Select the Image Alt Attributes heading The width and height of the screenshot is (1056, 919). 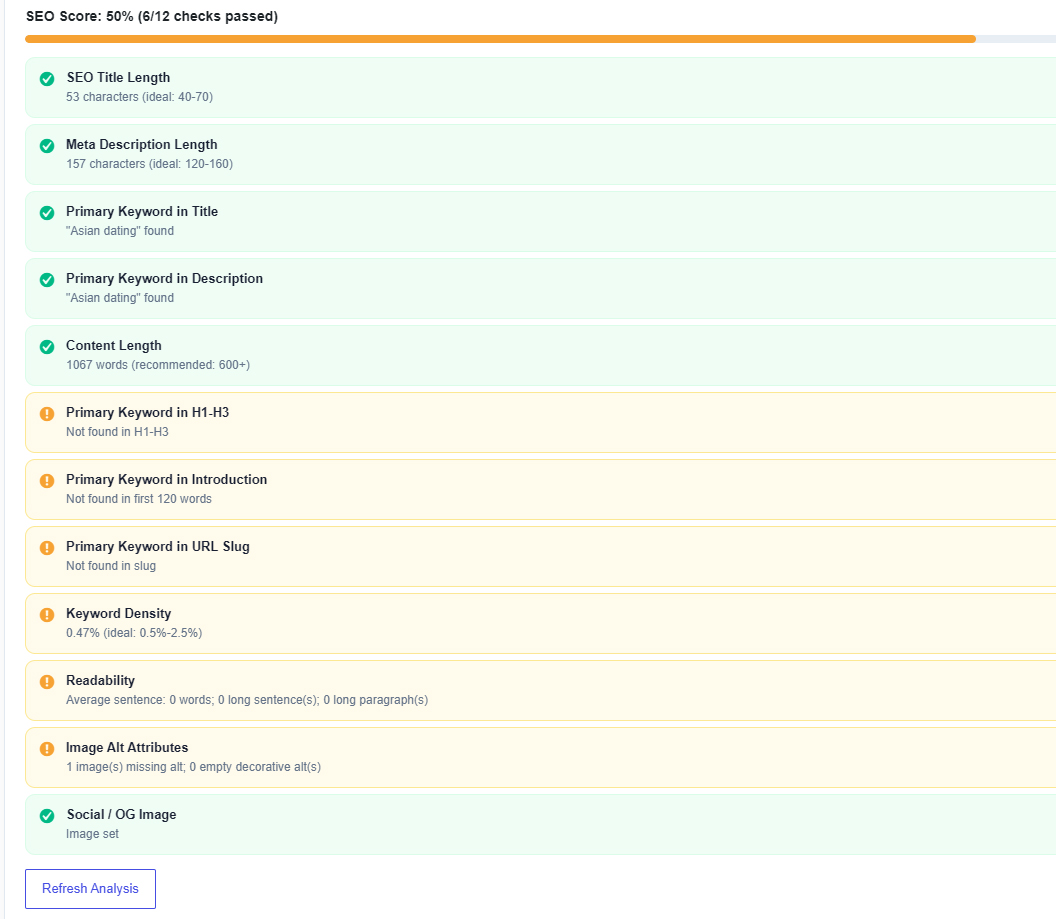click(127, 747)
